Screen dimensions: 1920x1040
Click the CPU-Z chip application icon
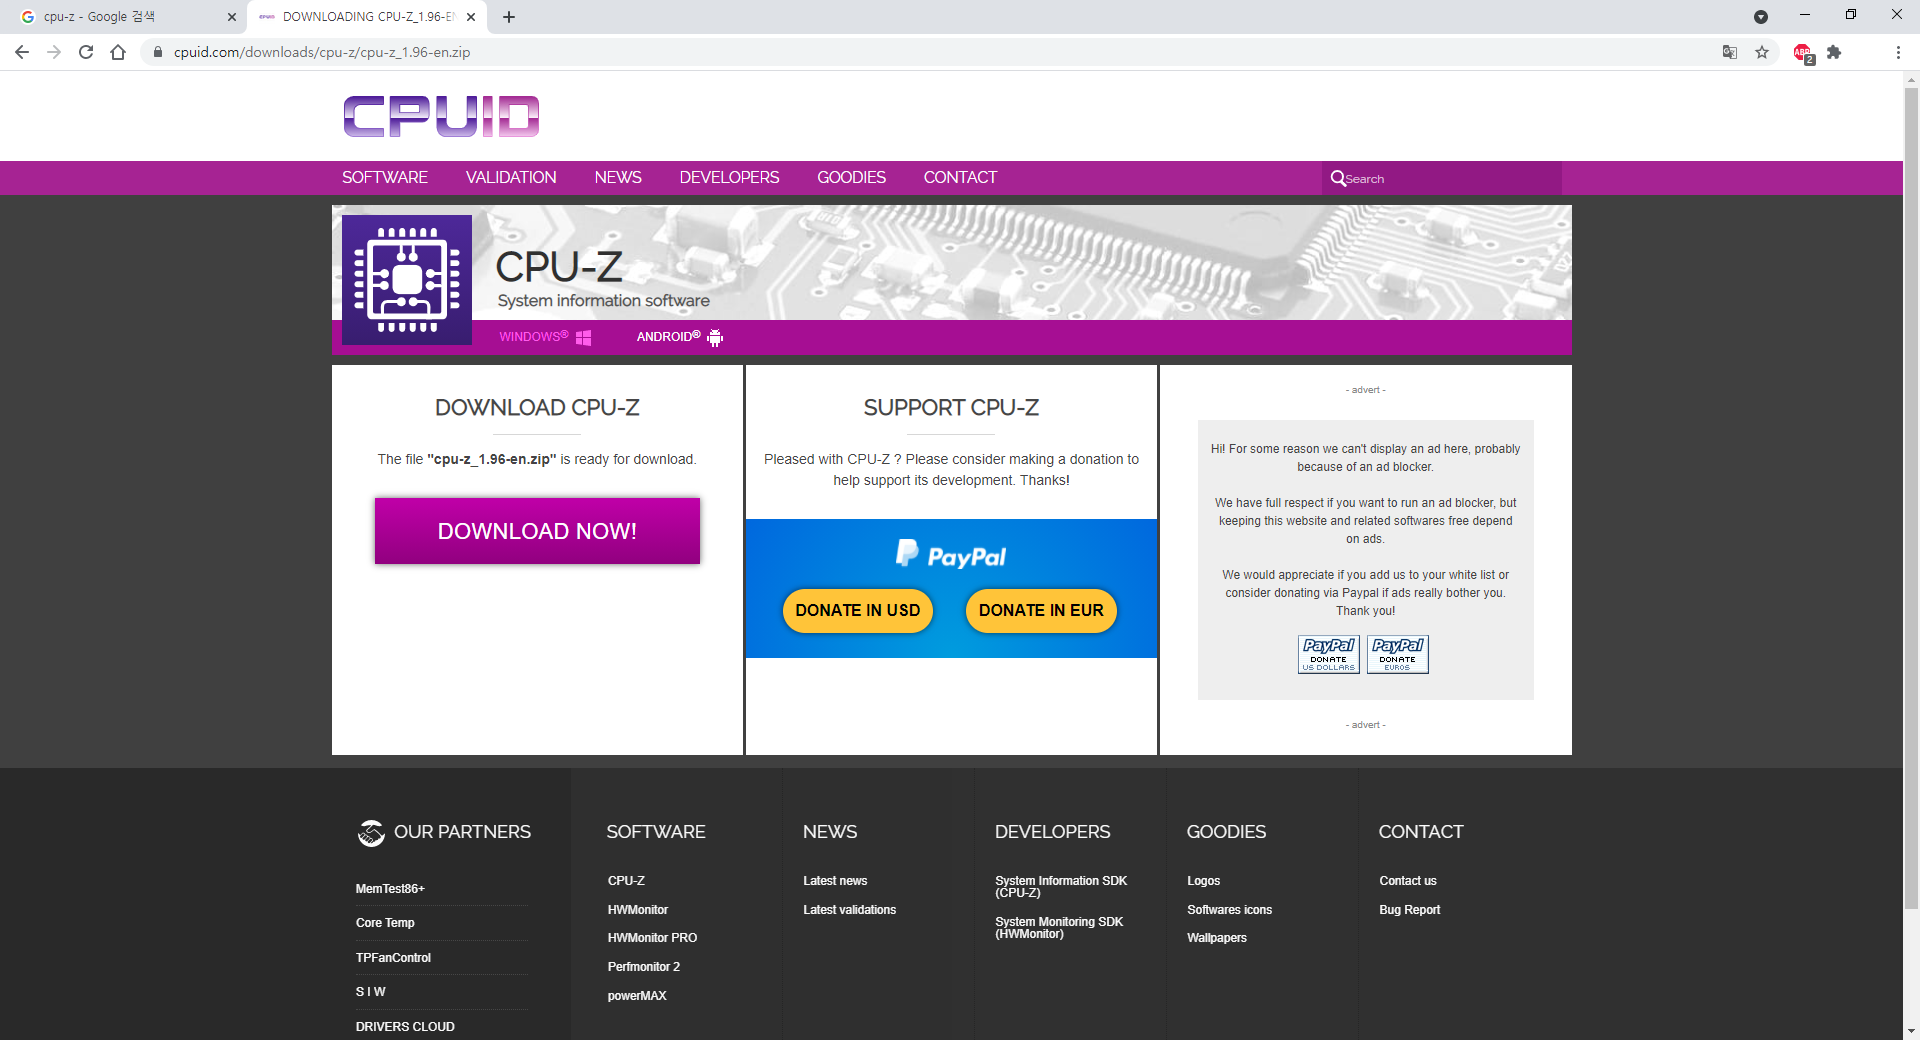coord(407,280)
